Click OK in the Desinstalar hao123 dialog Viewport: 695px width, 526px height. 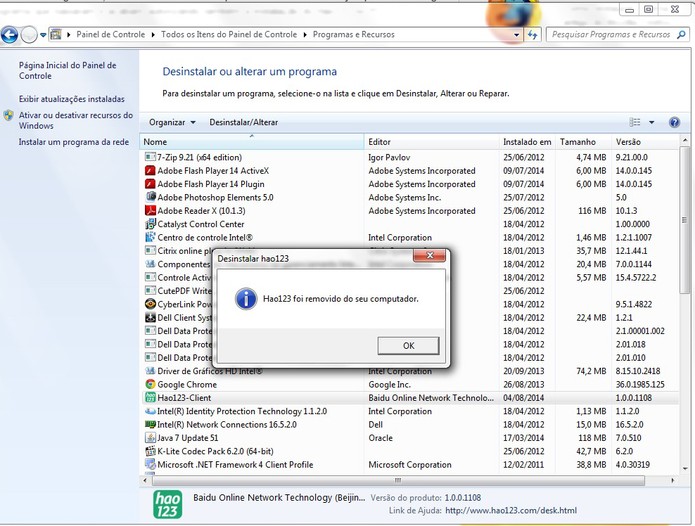[x=408, y=346]
